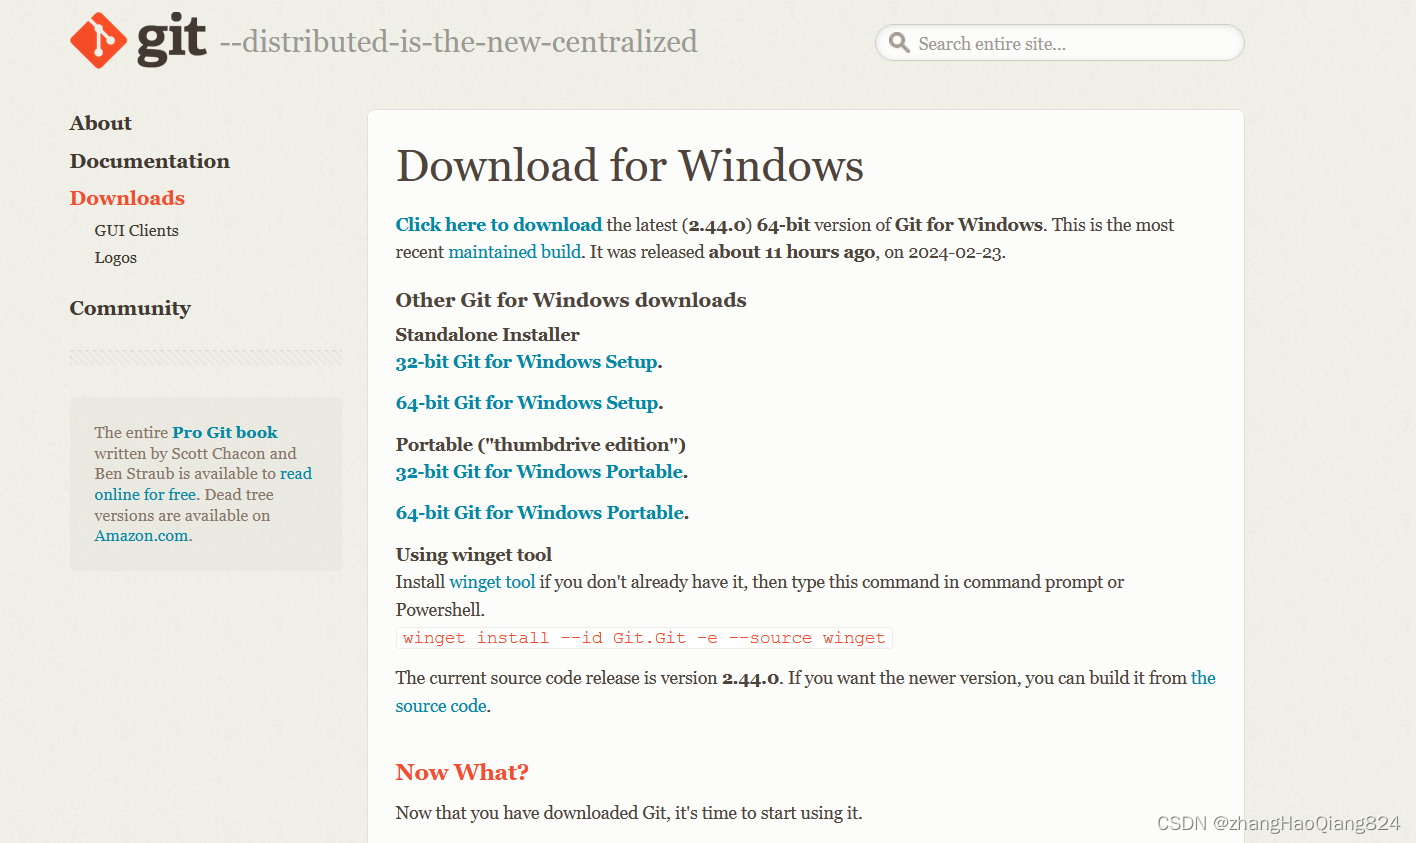Click the magnifier icon in search box
1416x843 pixels.
(x=899, y=43)
